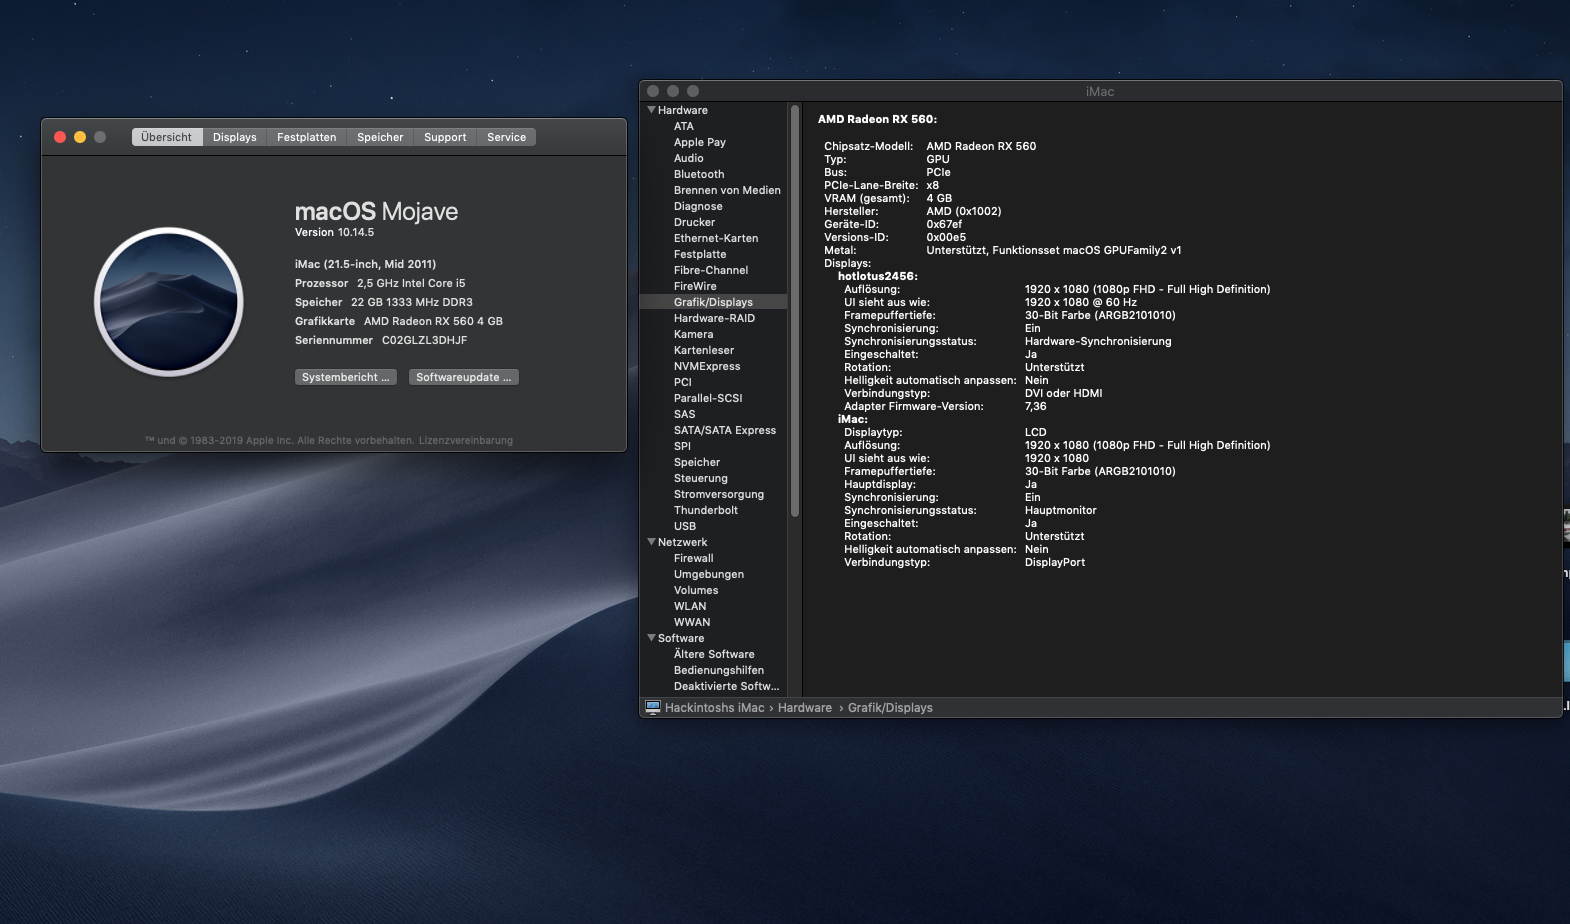The height and width of the screenshot is (924, 1570).
Task: Click the serial number C02GLZL3DHJF
Action: click(x=425, y=340)
